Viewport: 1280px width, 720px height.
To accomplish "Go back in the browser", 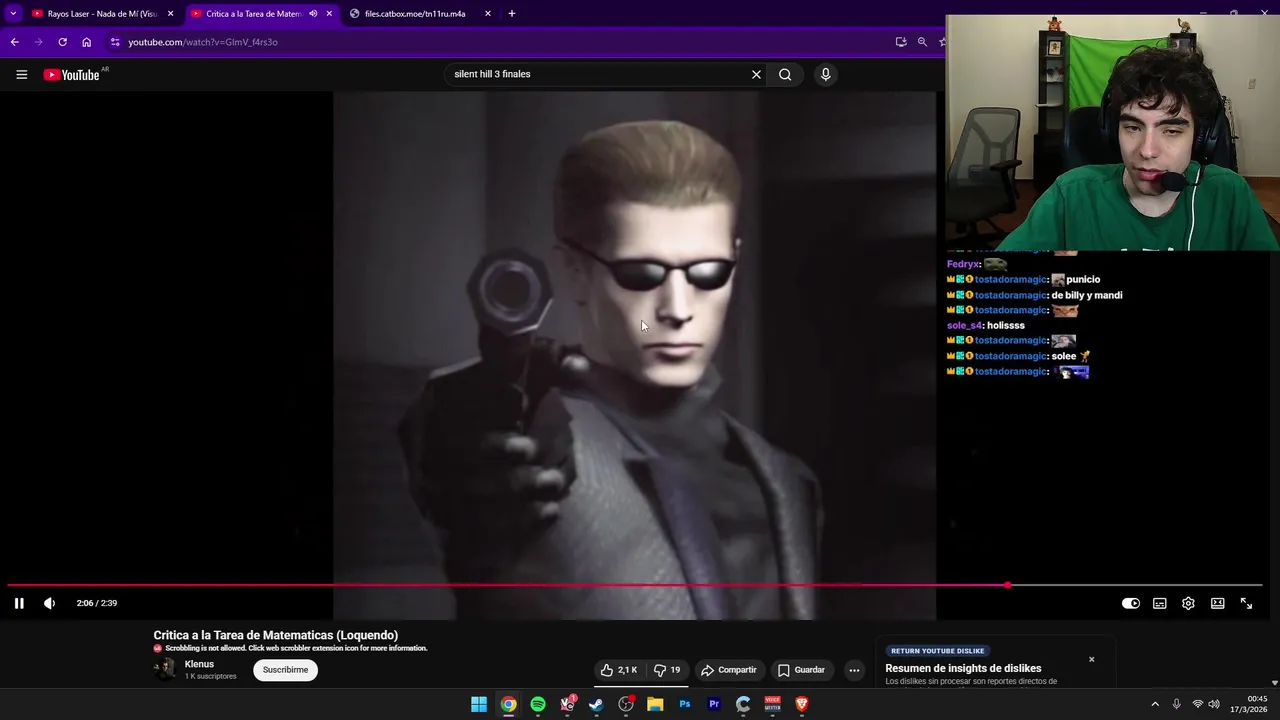I will tap(14, 42).
